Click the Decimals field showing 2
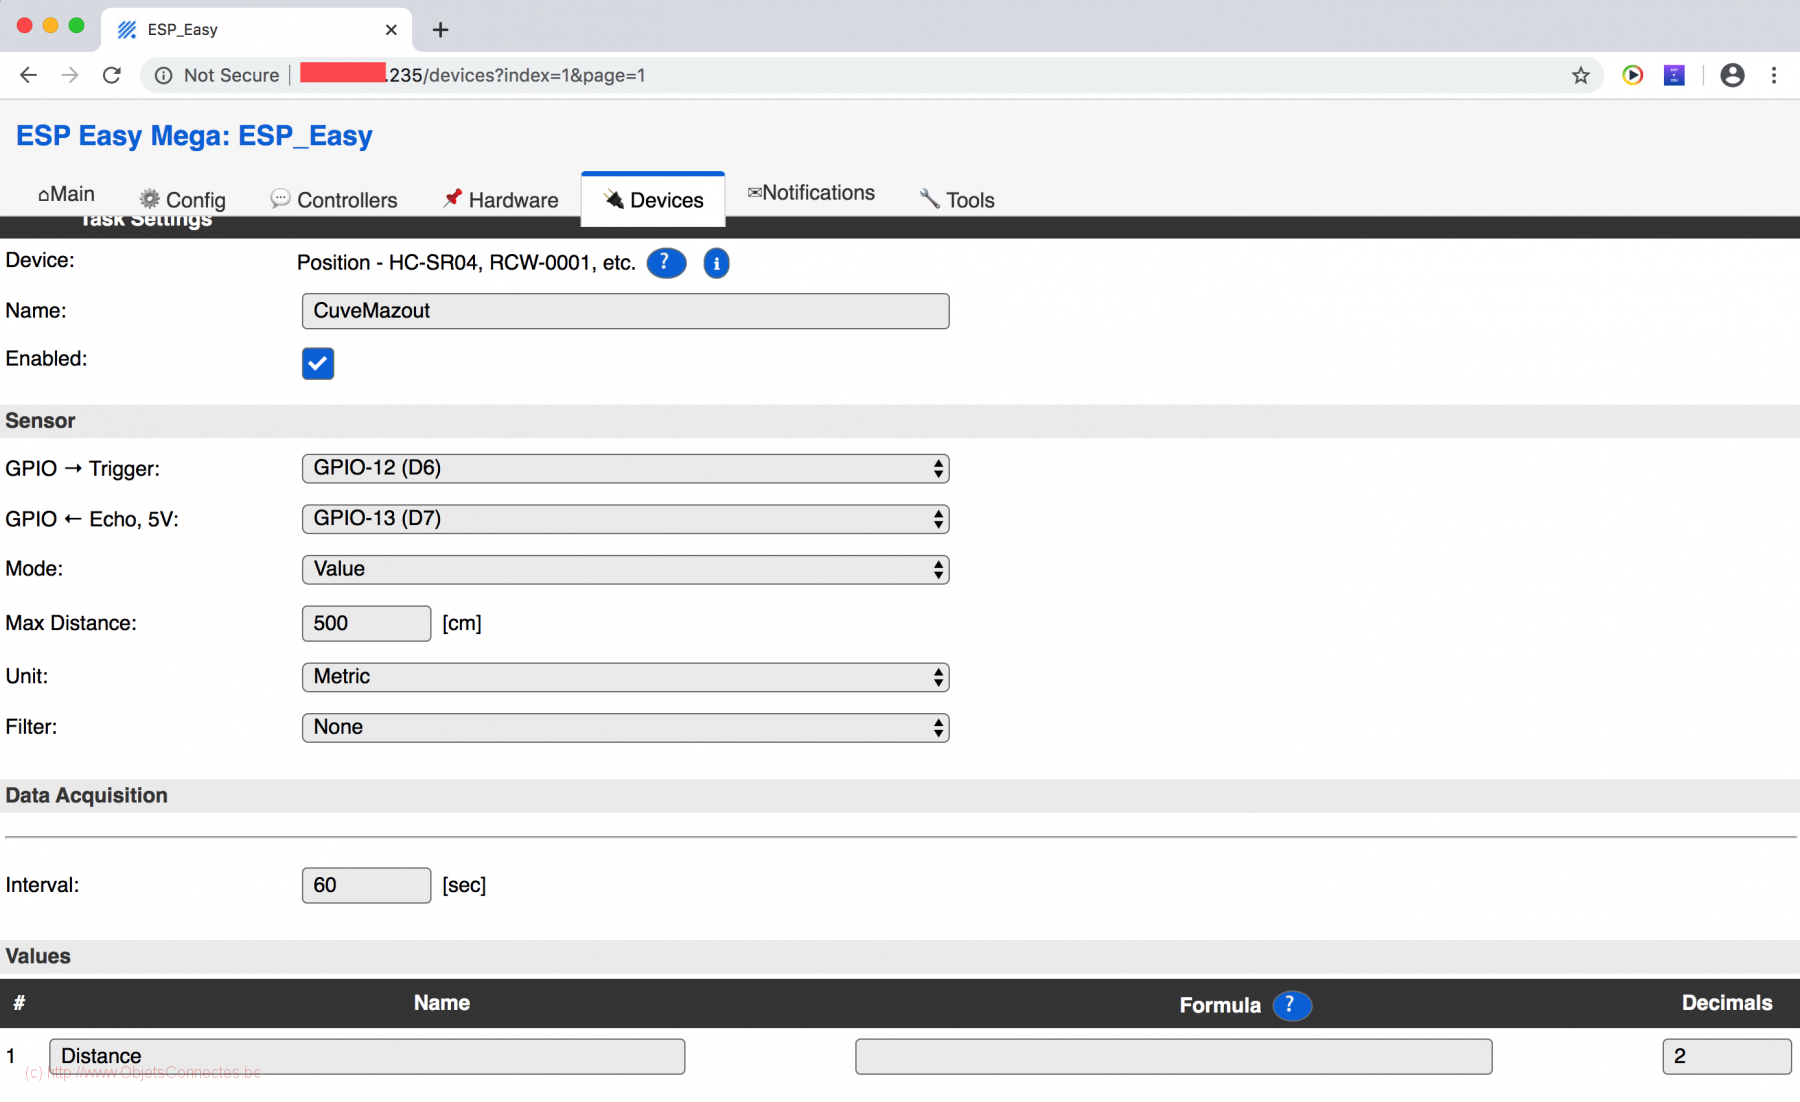1800x1102 pixels. pyautogui.click(x=1727, y=1056)
